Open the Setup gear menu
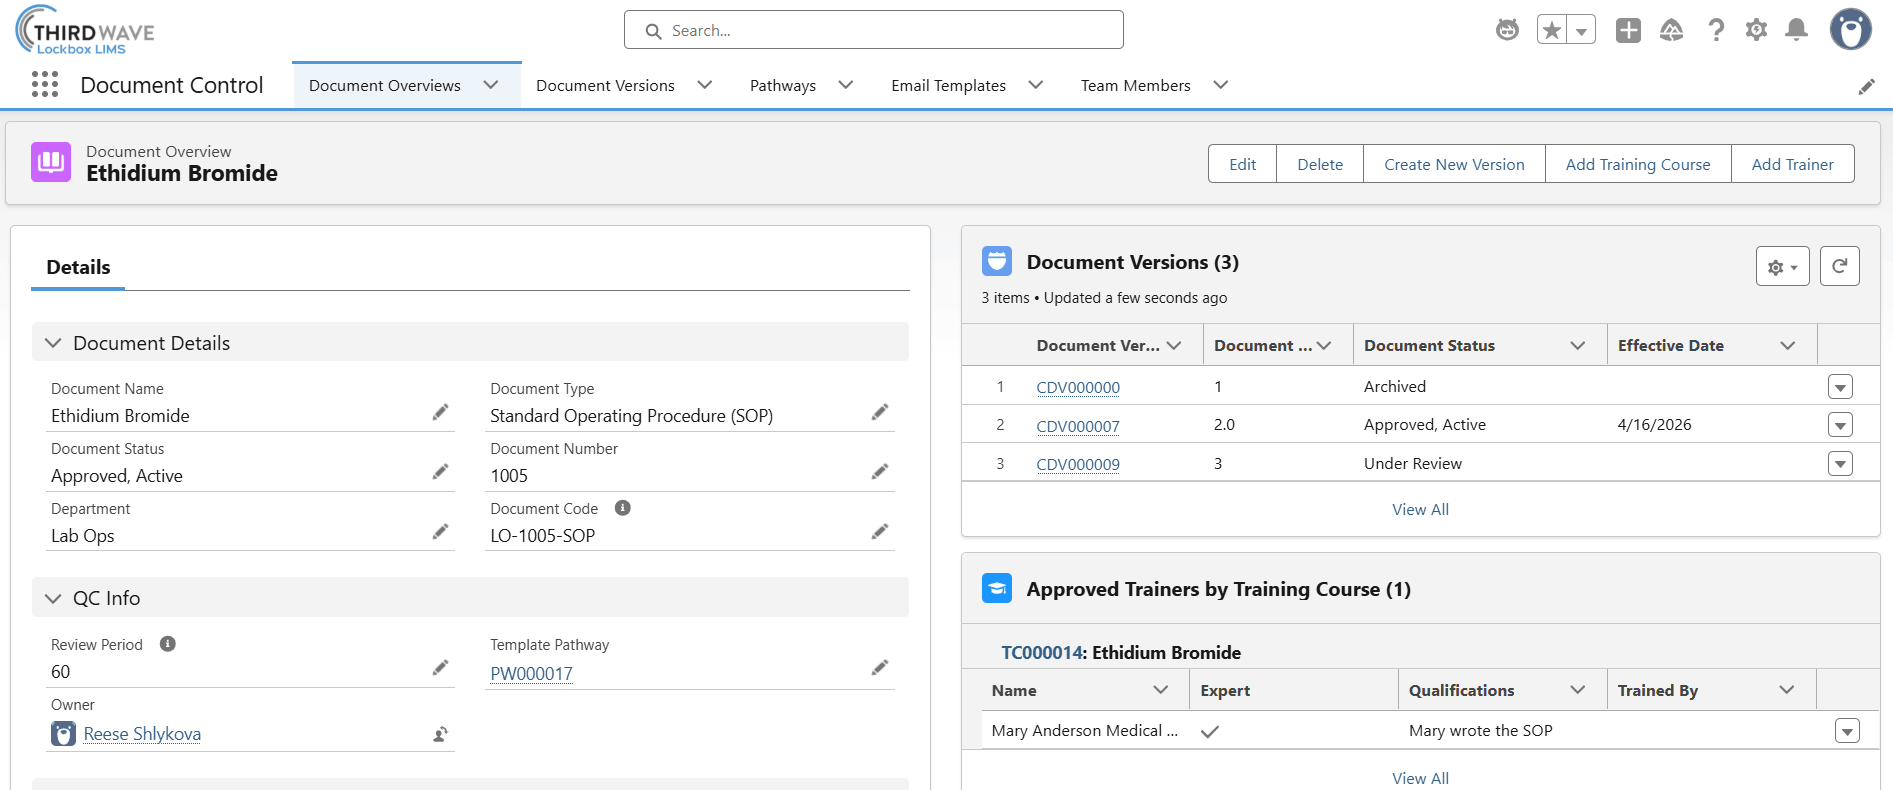 (1756, 31)
